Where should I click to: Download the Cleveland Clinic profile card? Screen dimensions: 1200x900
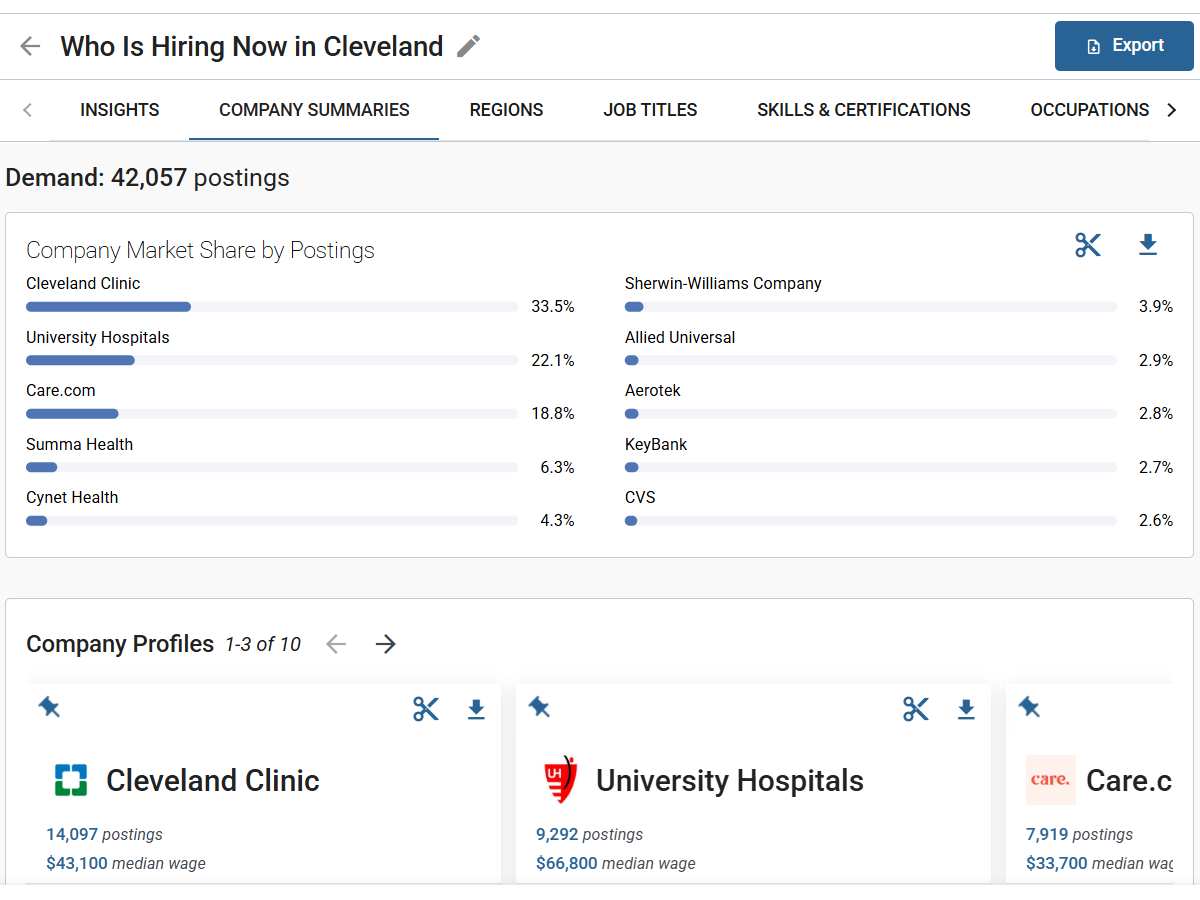pyautogui.click(x=476, y=709)
